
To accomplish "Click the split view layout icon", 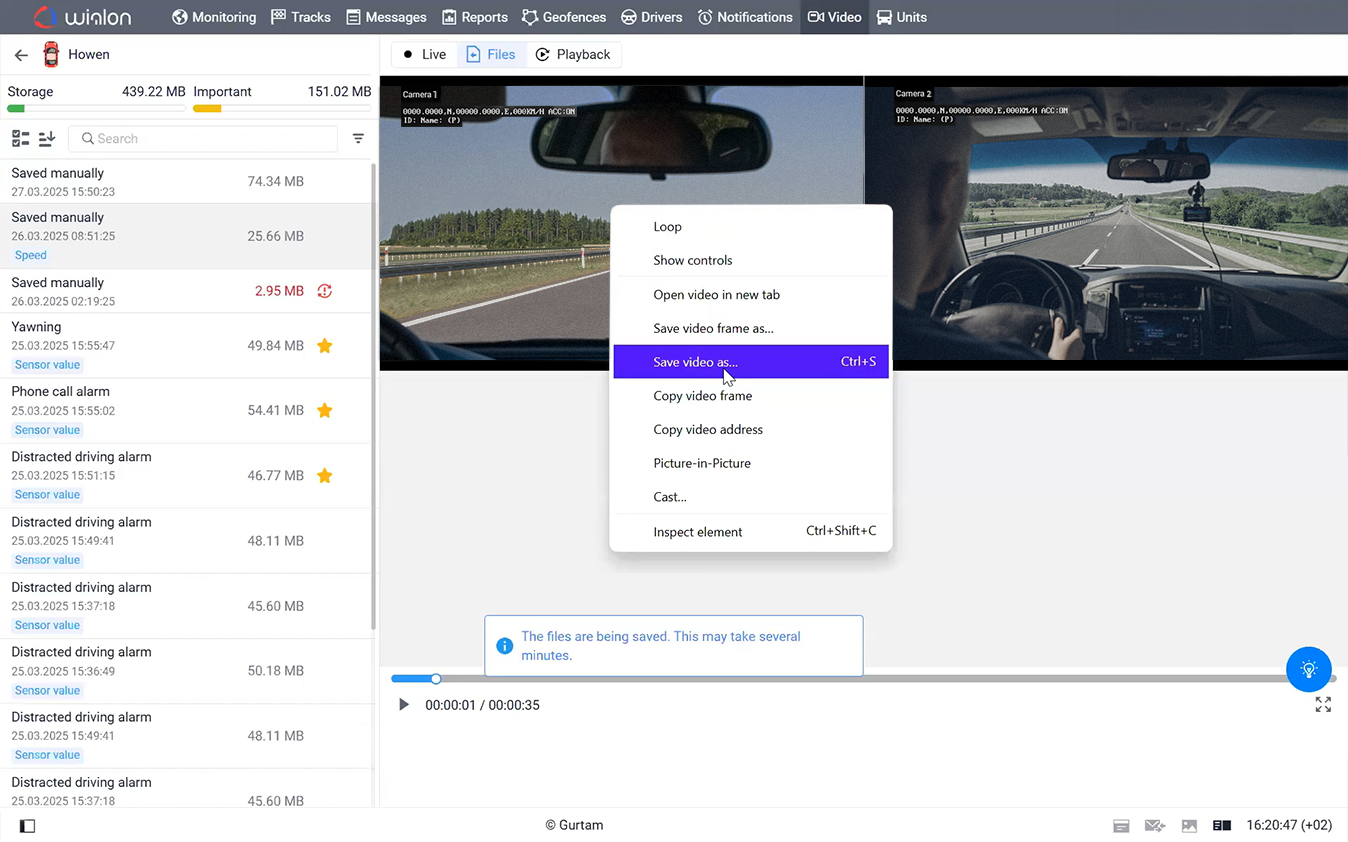I will click(1222, 826).
